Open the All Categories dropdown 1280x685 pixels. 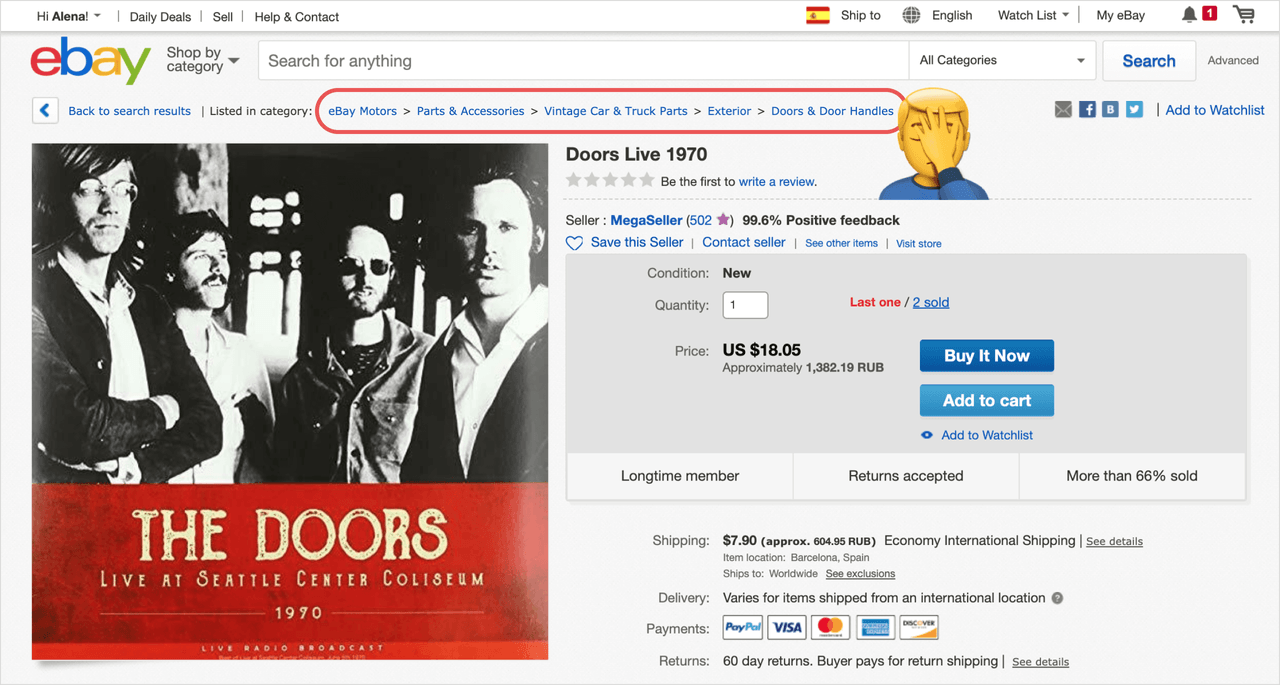point(1002,61)
